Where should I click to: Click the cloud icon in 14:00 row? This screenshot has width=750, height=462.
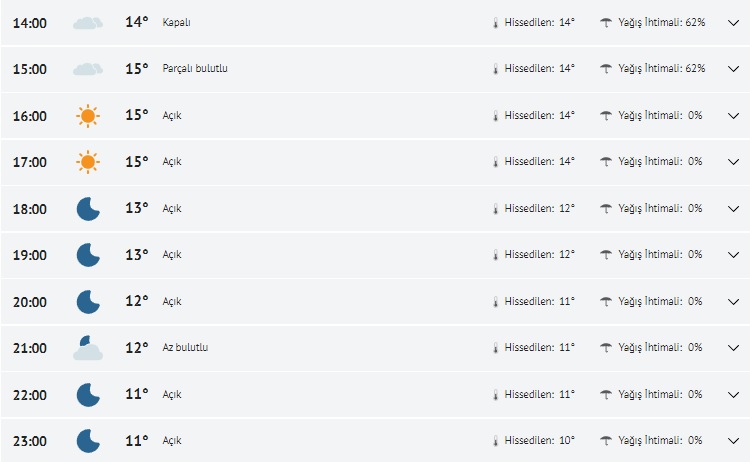click(88, 22)
